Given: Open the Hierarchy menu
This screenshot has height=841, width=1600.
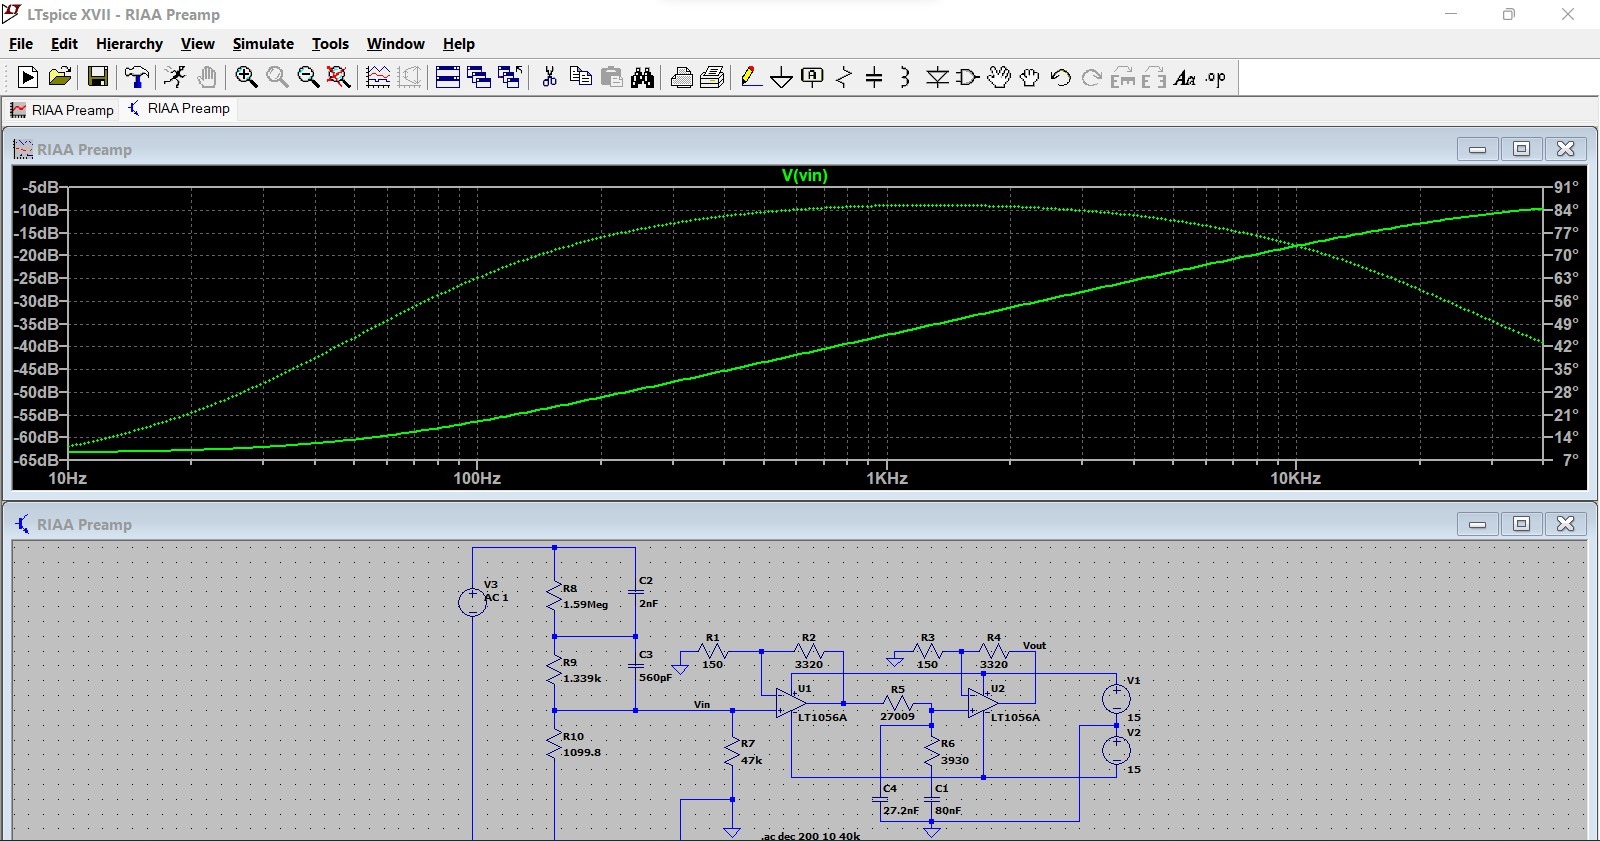Looking at the screenshot, I should tap(129, 44).
